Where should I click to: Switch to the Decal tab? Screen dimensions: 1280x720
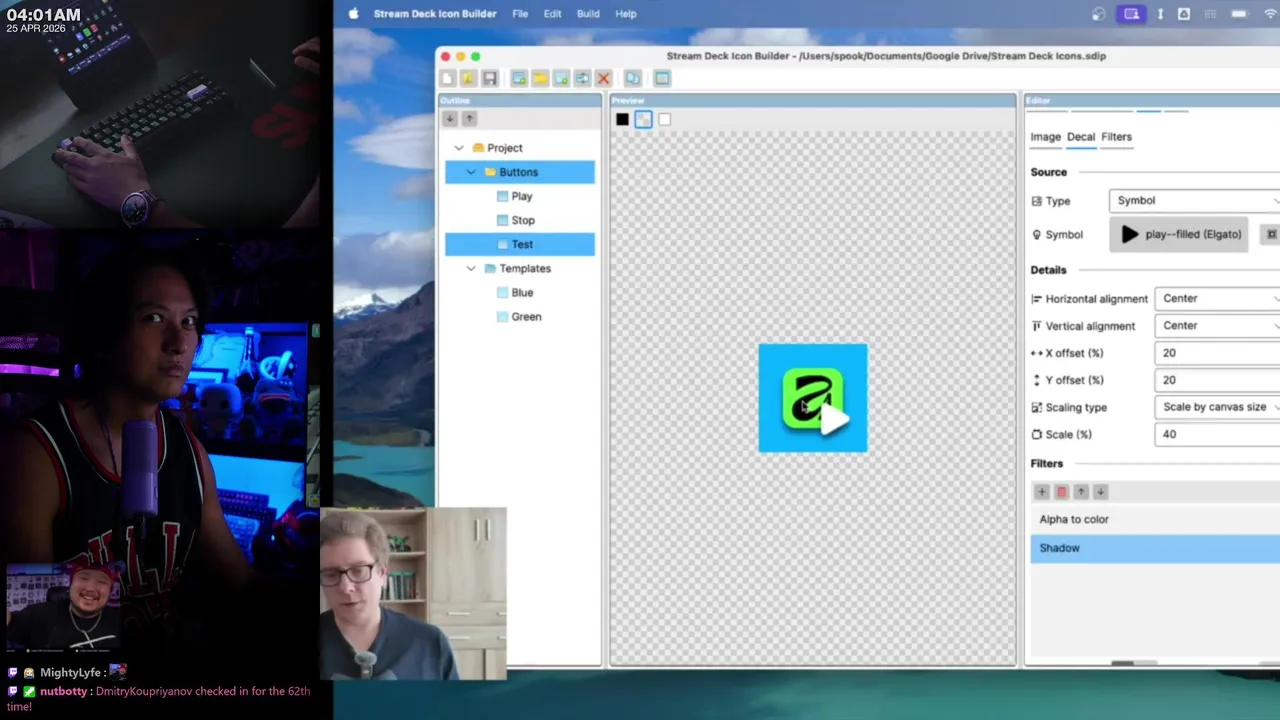pyautogui.click(x=1081, y=137)
